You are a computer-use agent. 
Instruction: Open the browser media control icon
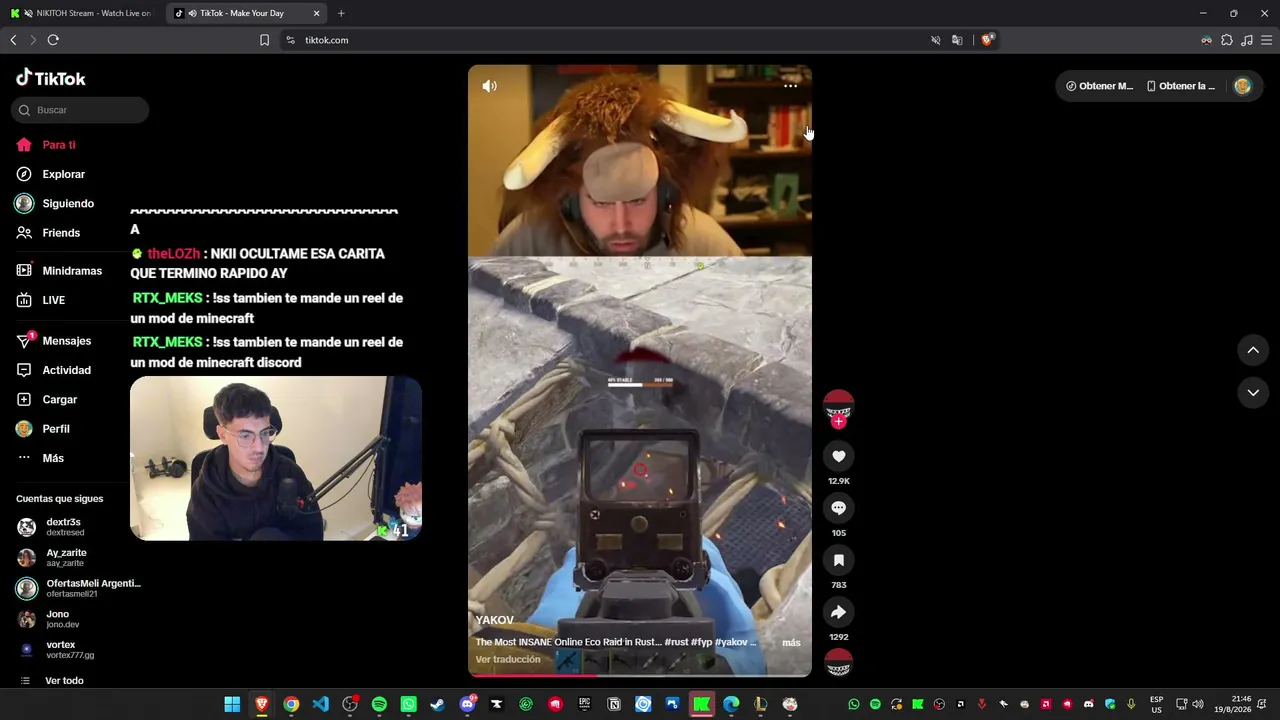pyautogui.click(x=1247, y=40)
